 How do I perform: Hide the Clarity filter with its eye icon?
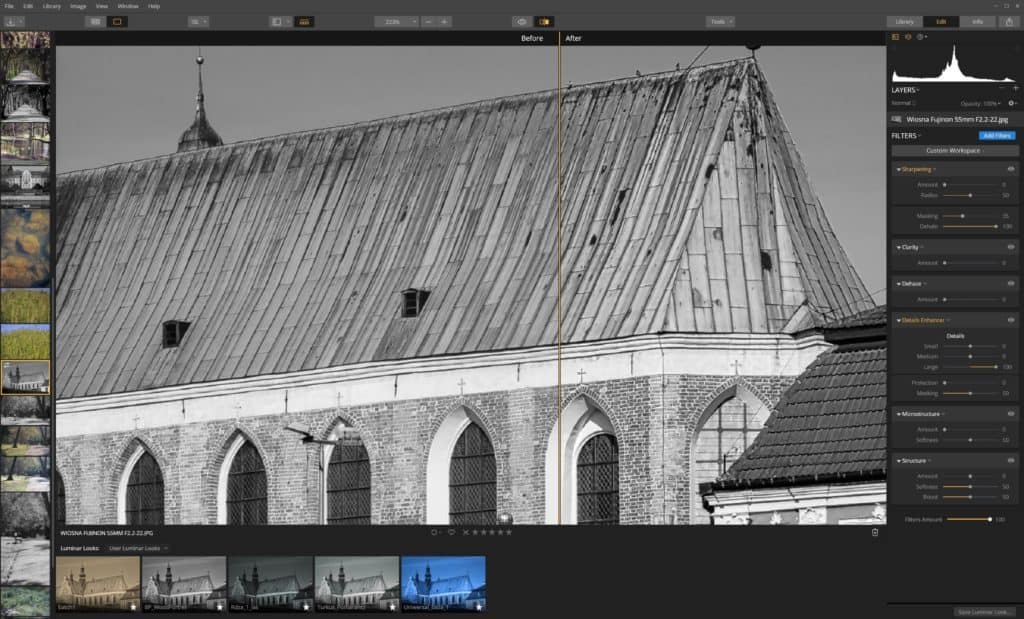coord(1011,246)
